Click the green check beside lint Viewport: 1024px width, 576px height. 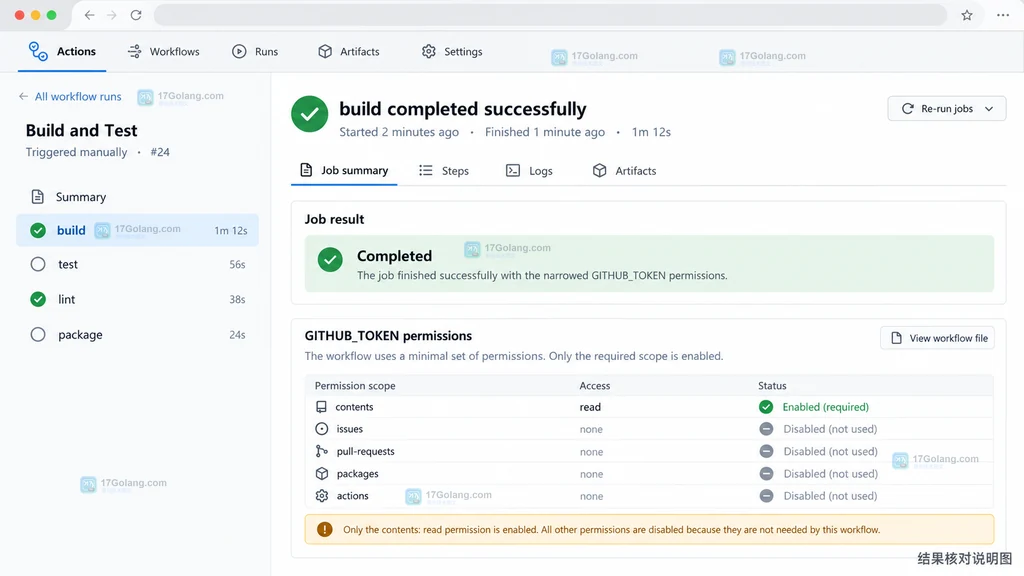[x=38, y=299]
